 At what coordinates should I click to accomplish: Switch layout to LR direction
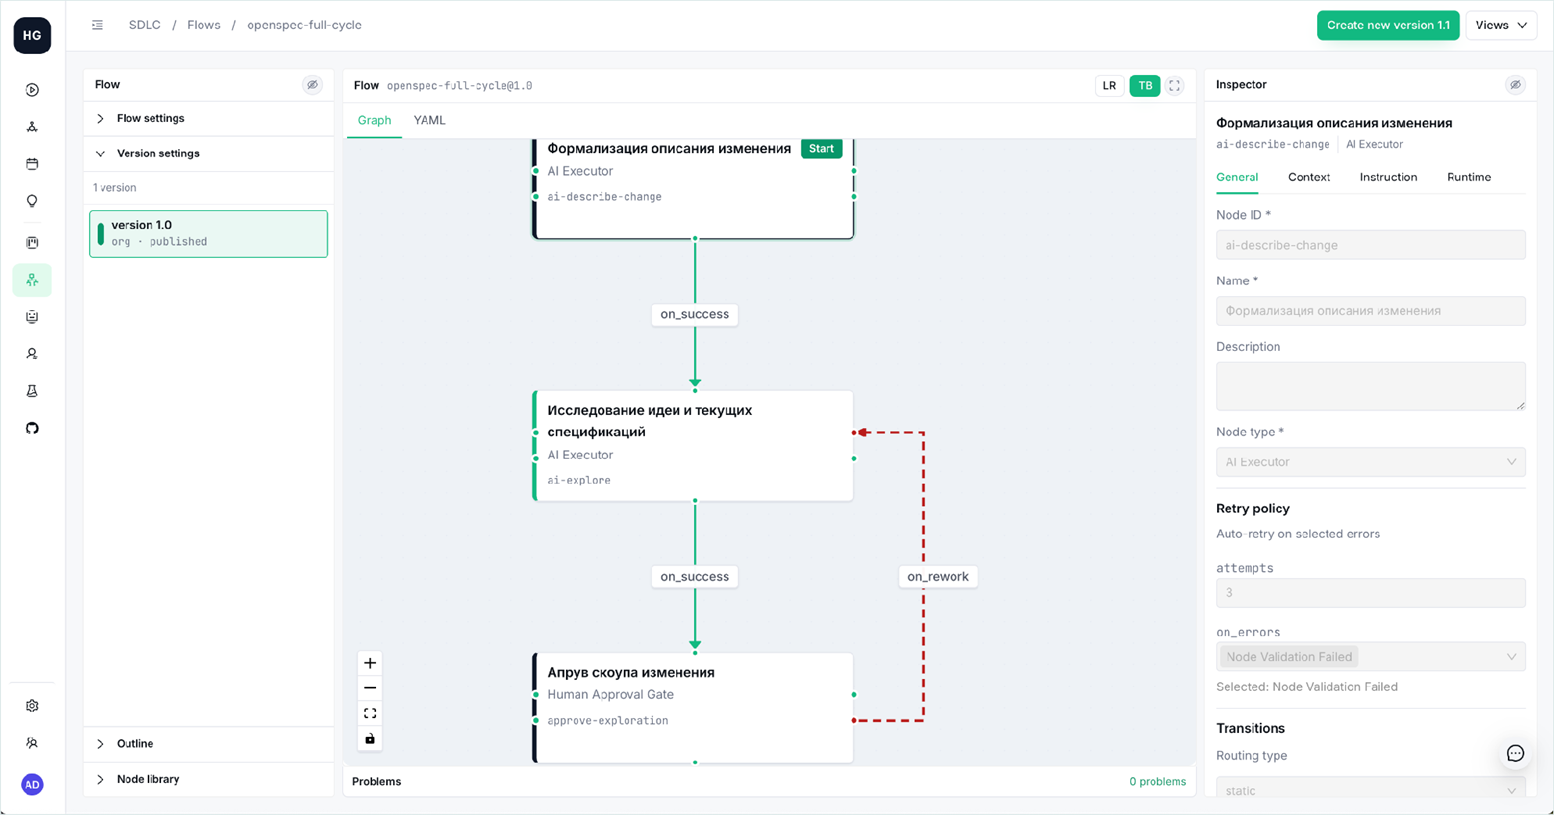point(1109,86)
